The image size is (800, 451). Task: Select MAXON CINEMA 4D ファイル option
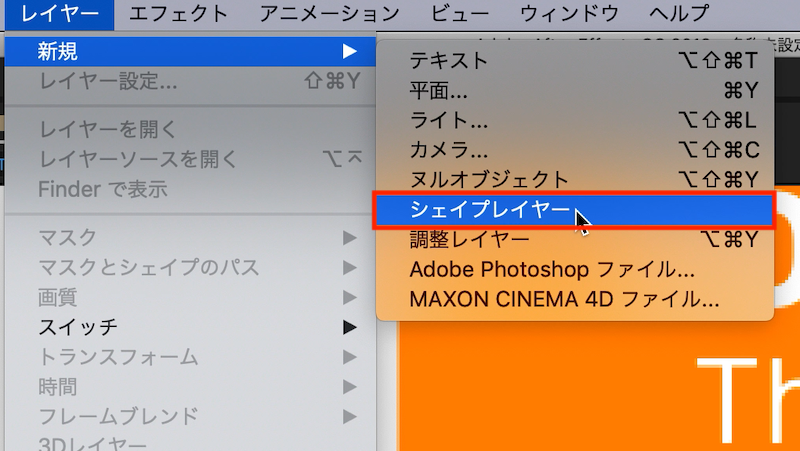[564, 298]
